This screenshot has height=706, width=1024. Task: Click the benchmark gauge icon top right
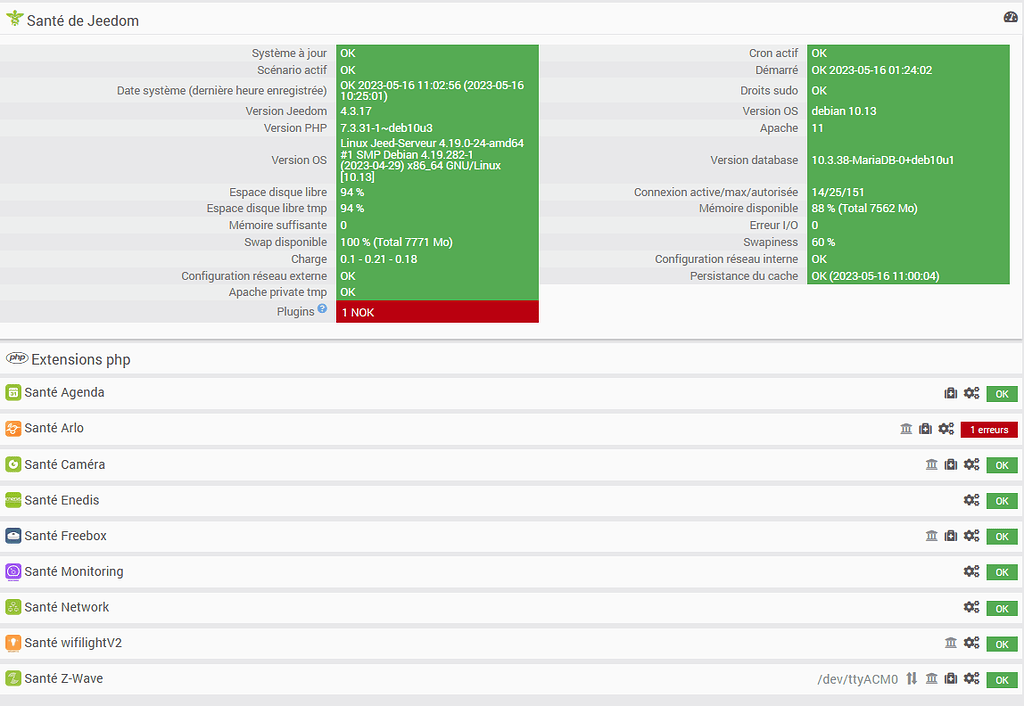[x=1010, y=17]
